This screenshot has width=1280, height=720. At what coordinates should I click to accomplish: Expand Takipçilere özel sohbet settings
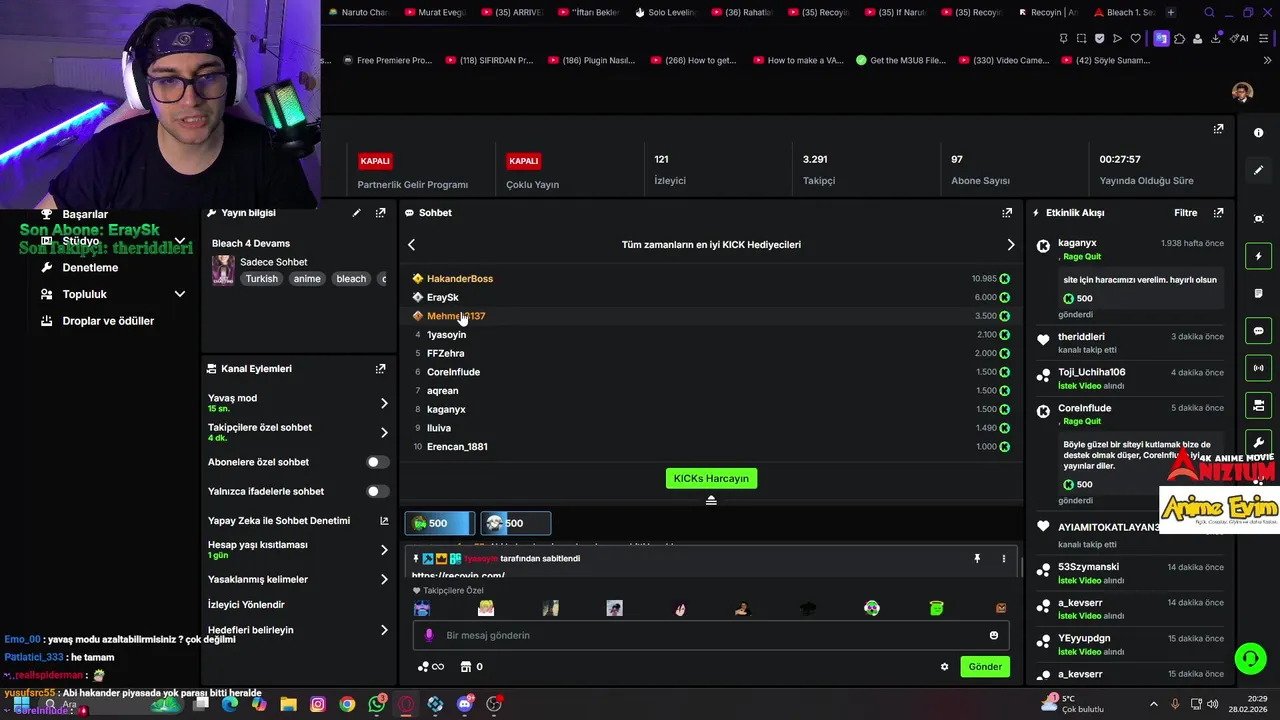pyautogui.click(x=384, y=432)
